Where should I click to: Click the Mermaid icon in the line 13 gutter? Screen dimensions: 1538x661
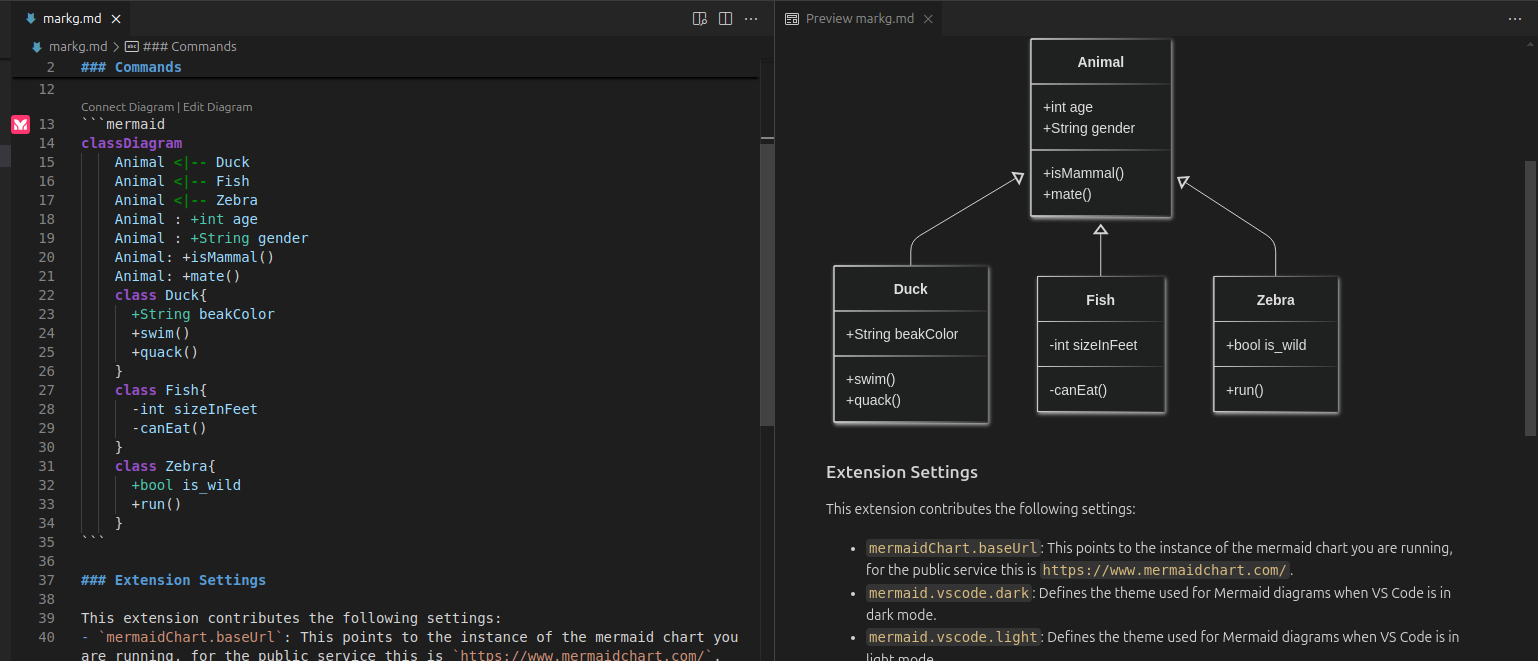pos(20,124)
